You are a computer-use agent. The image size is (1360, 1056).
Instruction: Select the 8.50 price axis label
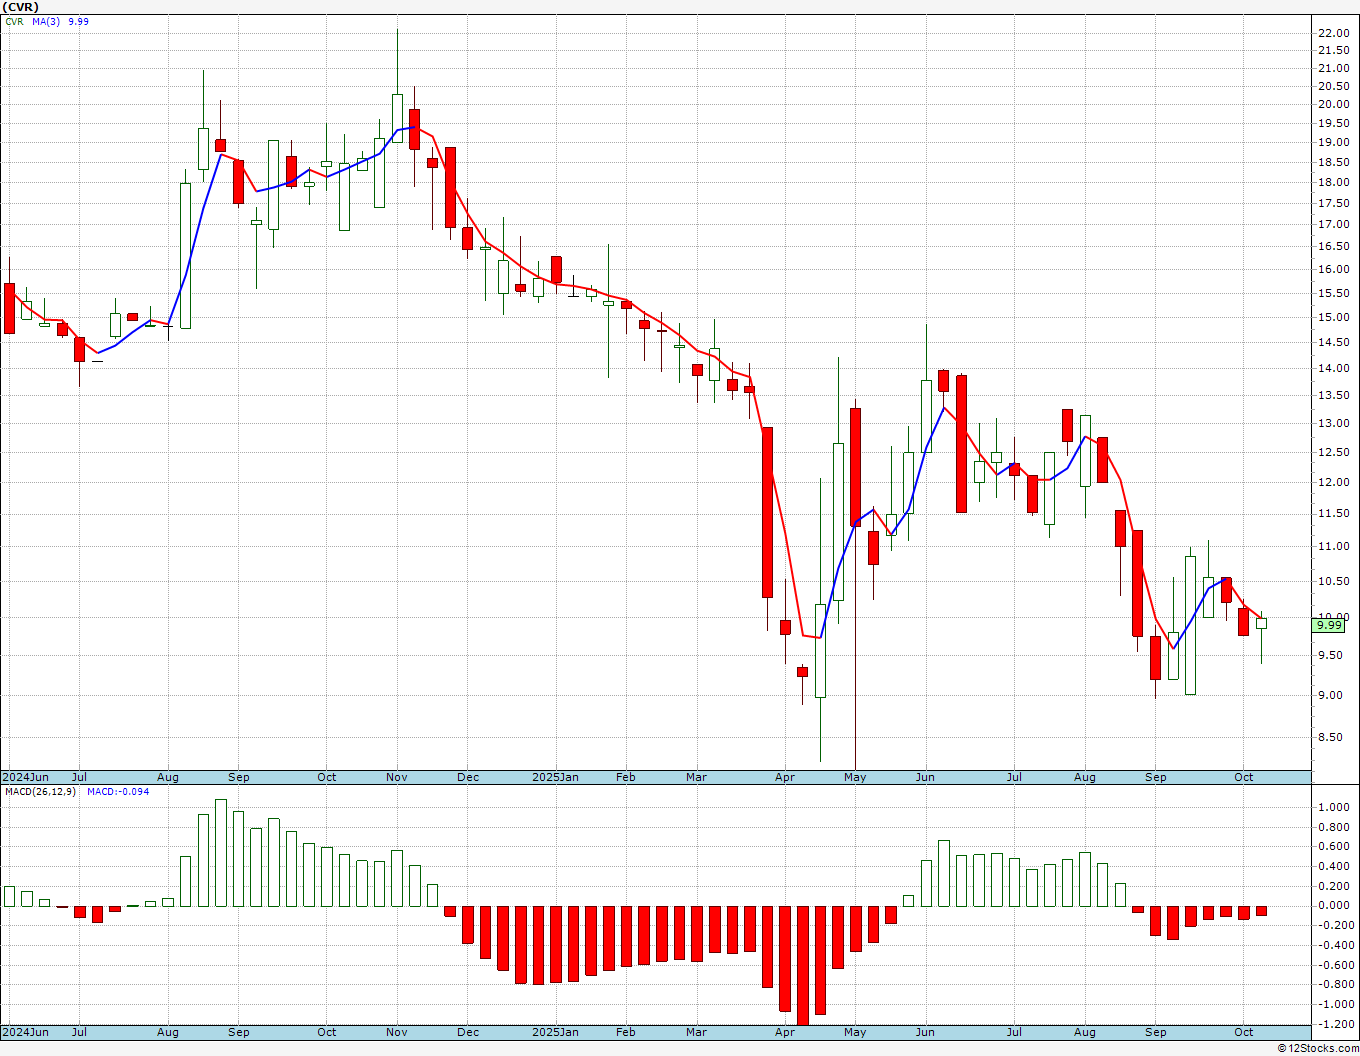pyautogui.click(x=1333, y=738)
